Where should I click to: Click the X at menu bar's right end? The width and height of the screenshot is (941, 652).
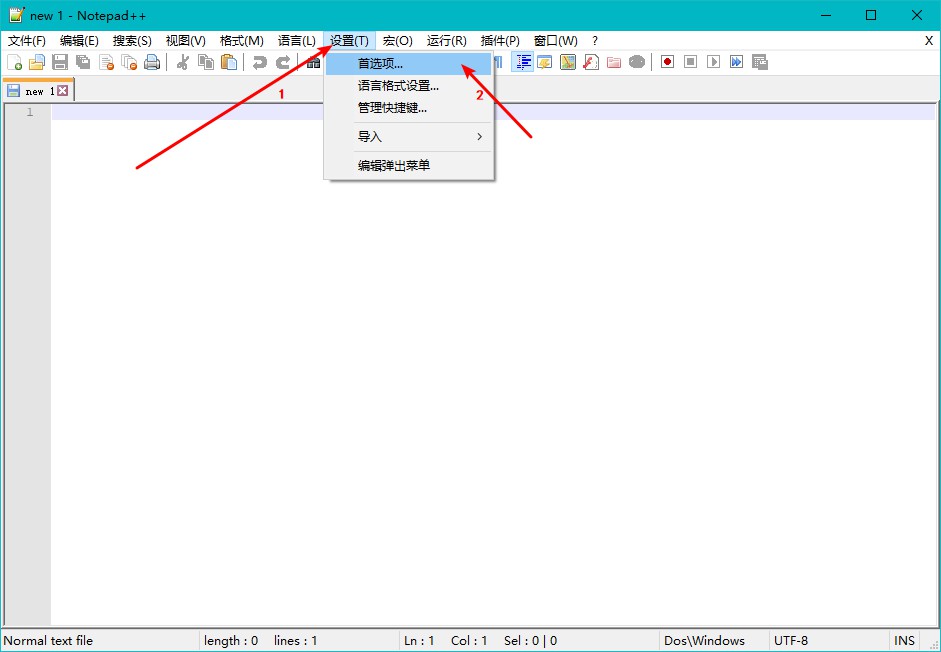pyautogui.click(x=928, y=41)
